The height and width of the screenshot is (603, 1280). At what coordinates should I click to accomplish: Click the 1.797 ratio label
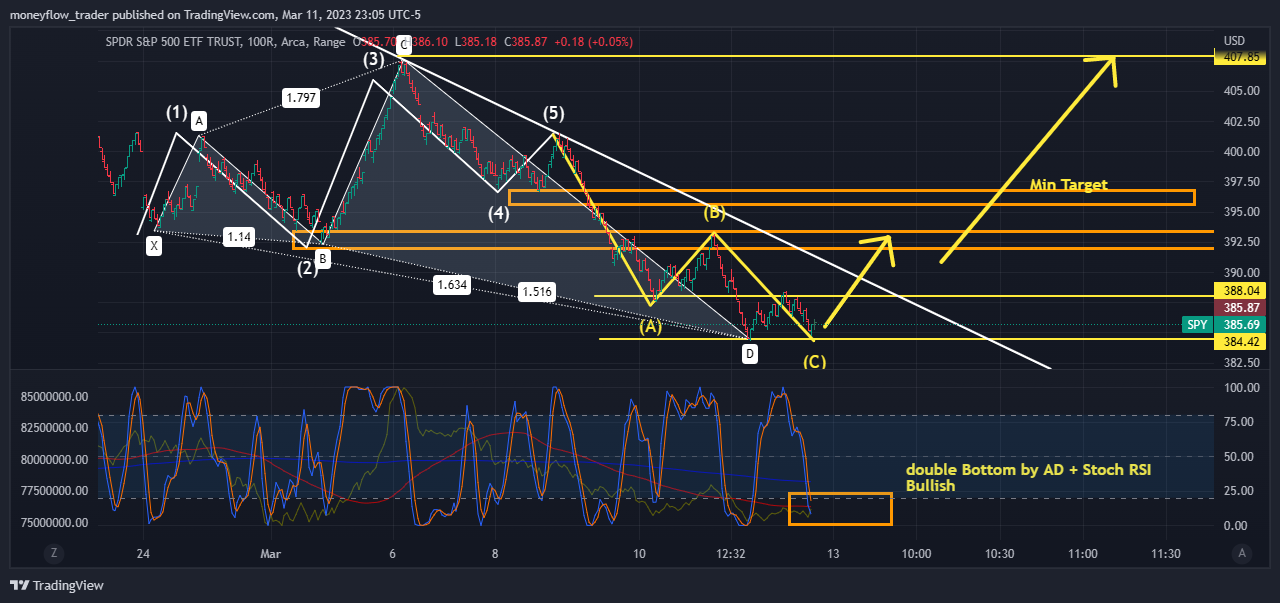pos(300,98)
